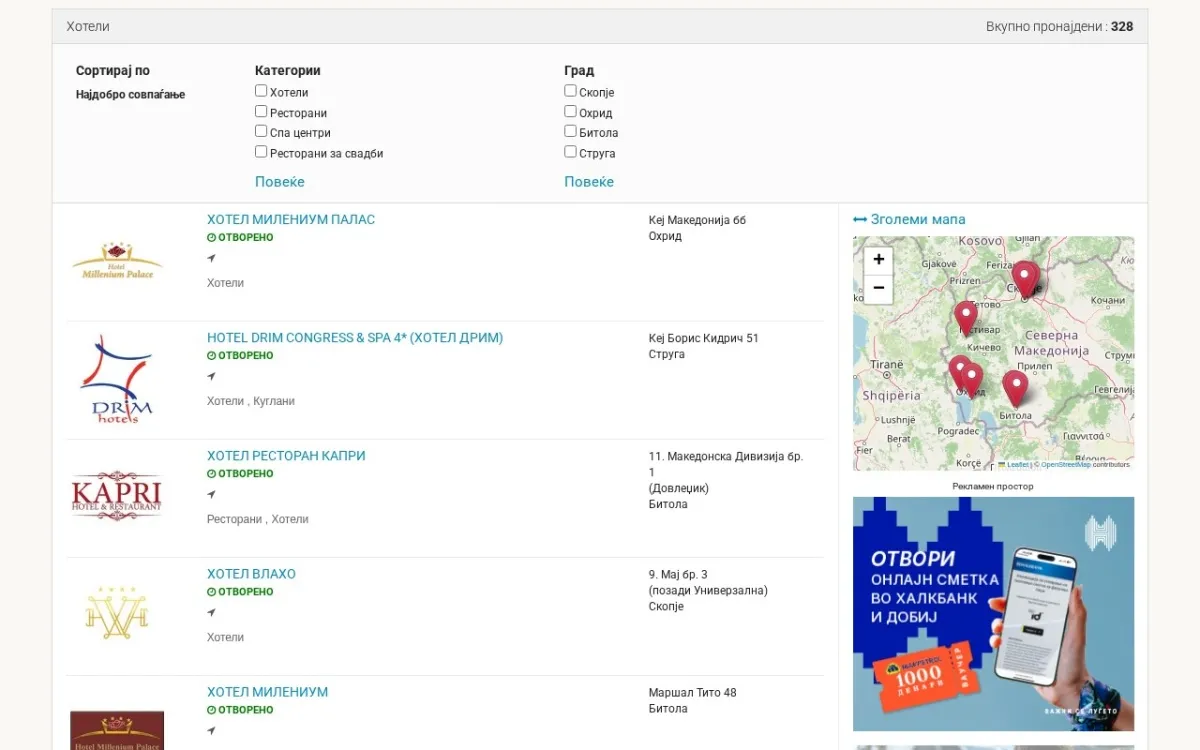Open ХОТЕЛ МИЛЕНИУМ listing in Битола
Screen dimensions: 1200x750
click(x=267, y=692)
